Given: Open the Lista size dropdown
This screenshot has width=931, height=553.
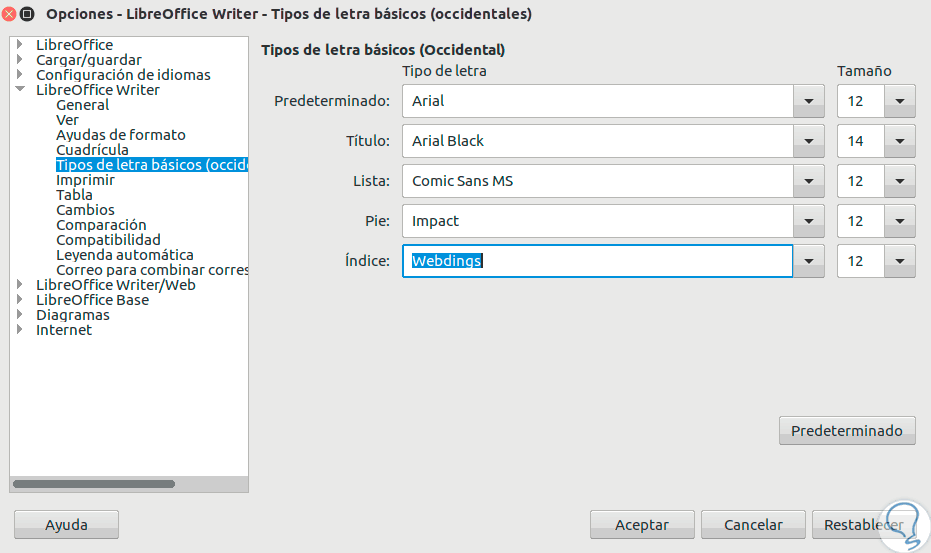Looking at the screenshot, I should coord(900,181).
